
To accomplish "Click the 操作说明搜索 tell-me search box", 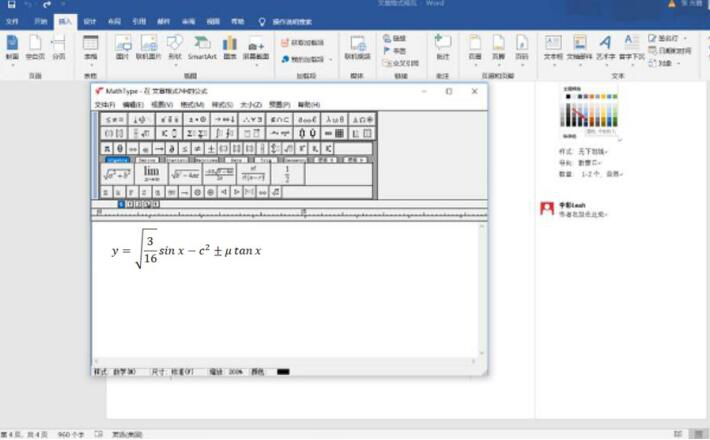I will (292, 22).
